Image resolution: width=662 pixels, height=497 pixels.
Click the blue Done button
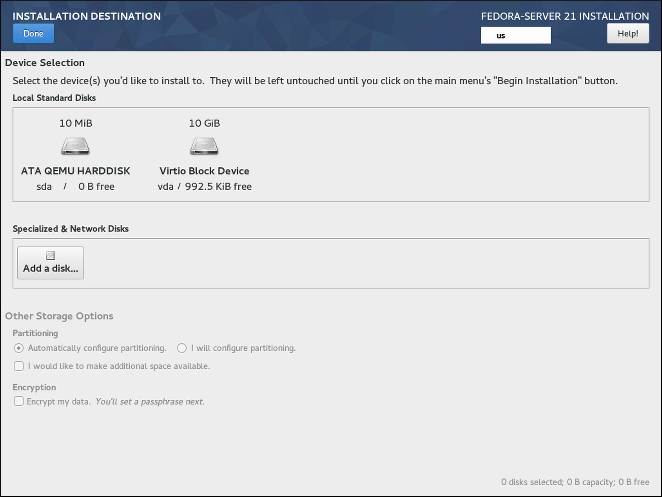pos(33,33)
